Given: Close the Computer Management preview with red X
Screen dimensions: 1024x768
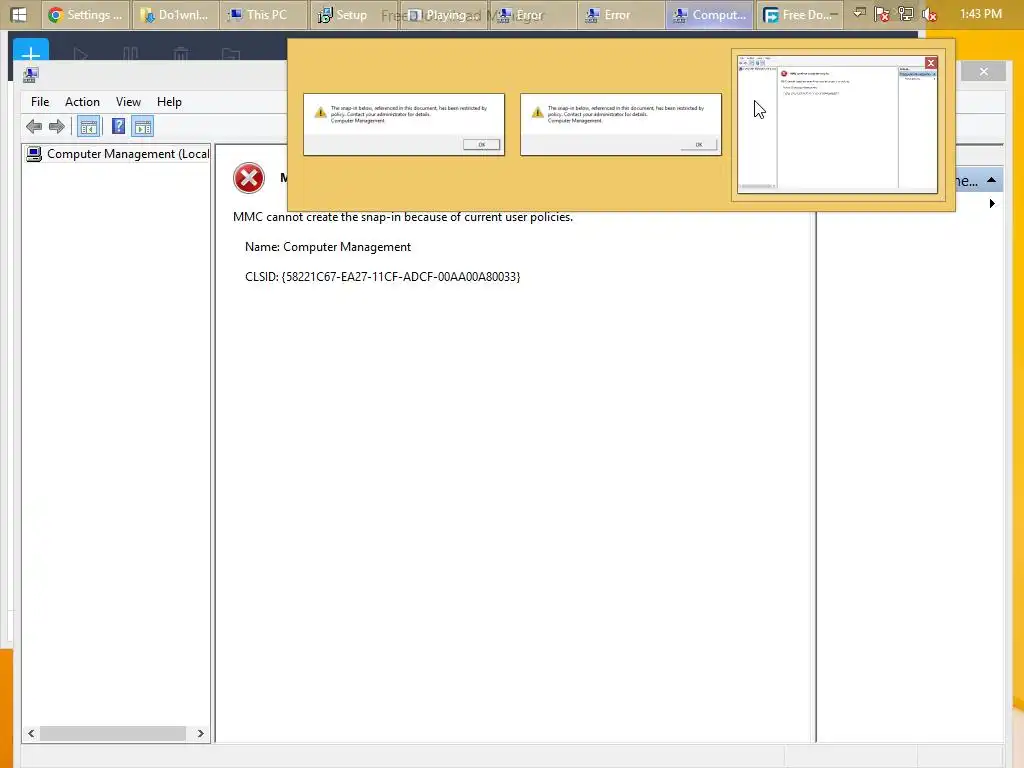Looking at the screenshot, I should pos(931,63).
